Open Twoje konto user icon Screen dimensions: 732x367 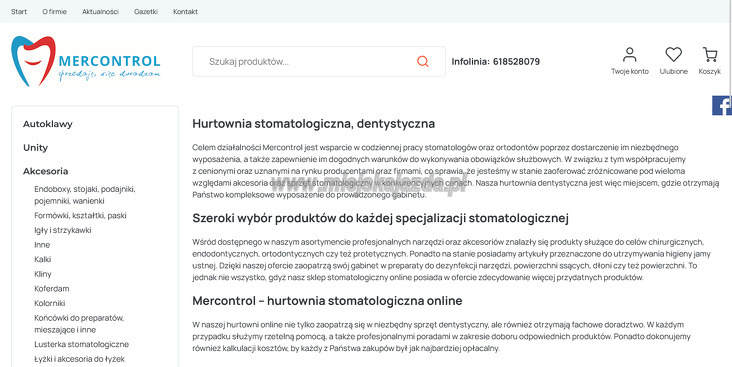[x=629, y=55]
